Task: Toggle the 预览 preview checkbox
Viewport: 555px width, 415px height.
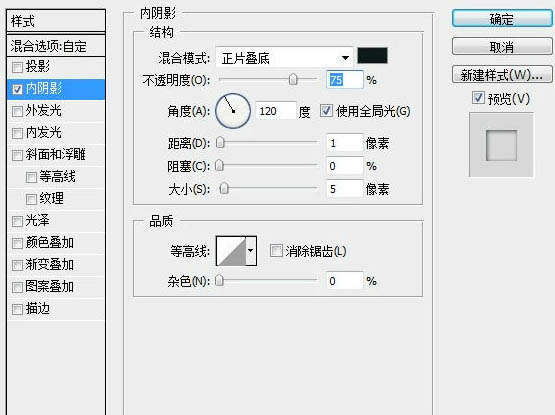Action: click(x=478, y=98)
